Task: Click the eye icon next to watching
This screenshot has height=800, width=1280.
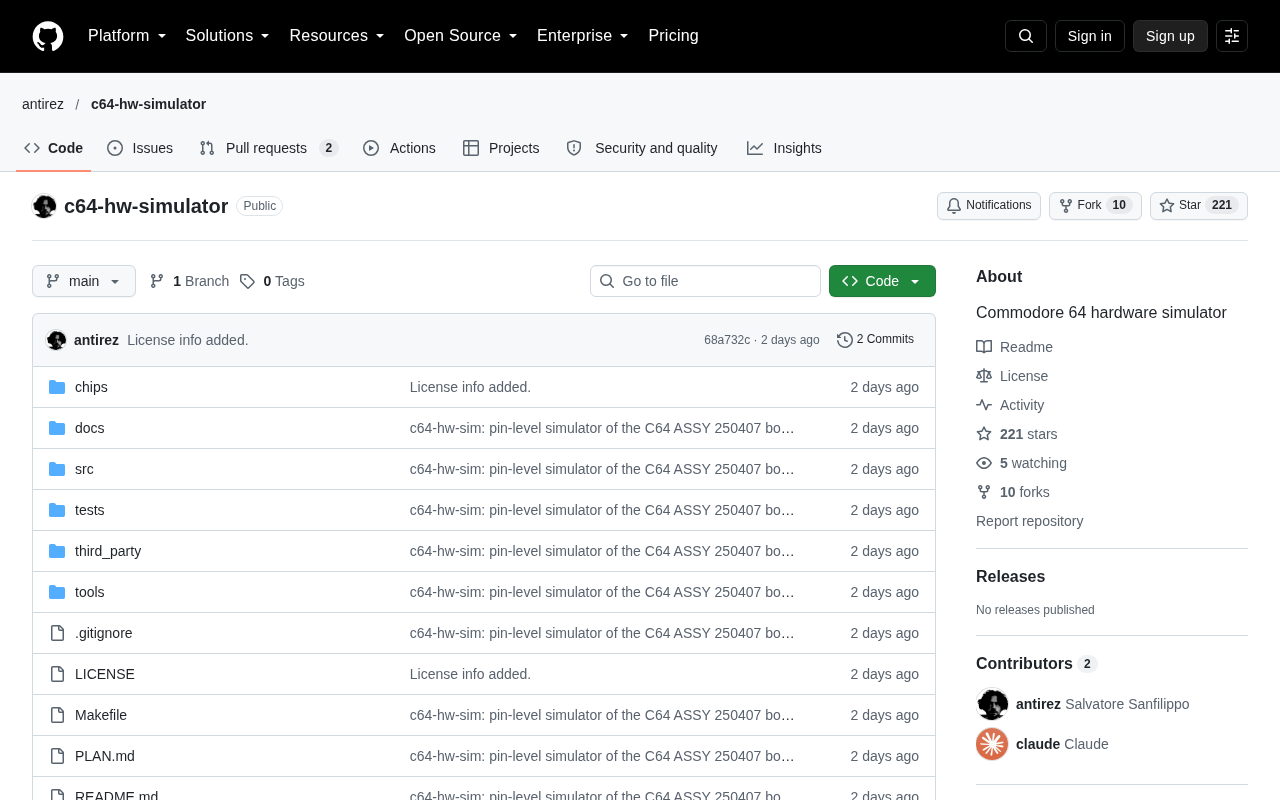Action: pos(984,463)
